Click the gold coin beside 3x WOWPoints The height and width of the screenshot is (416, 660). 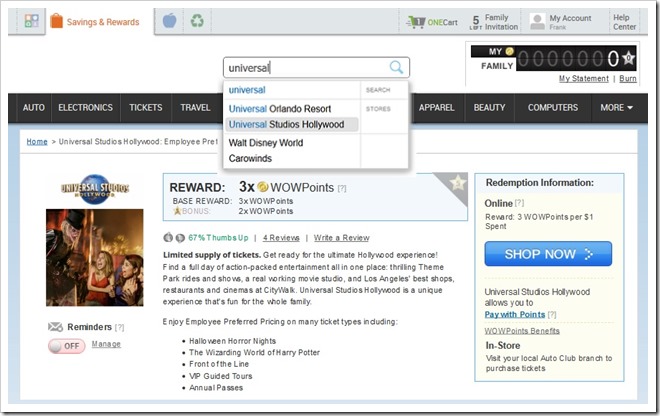[263, 186]
